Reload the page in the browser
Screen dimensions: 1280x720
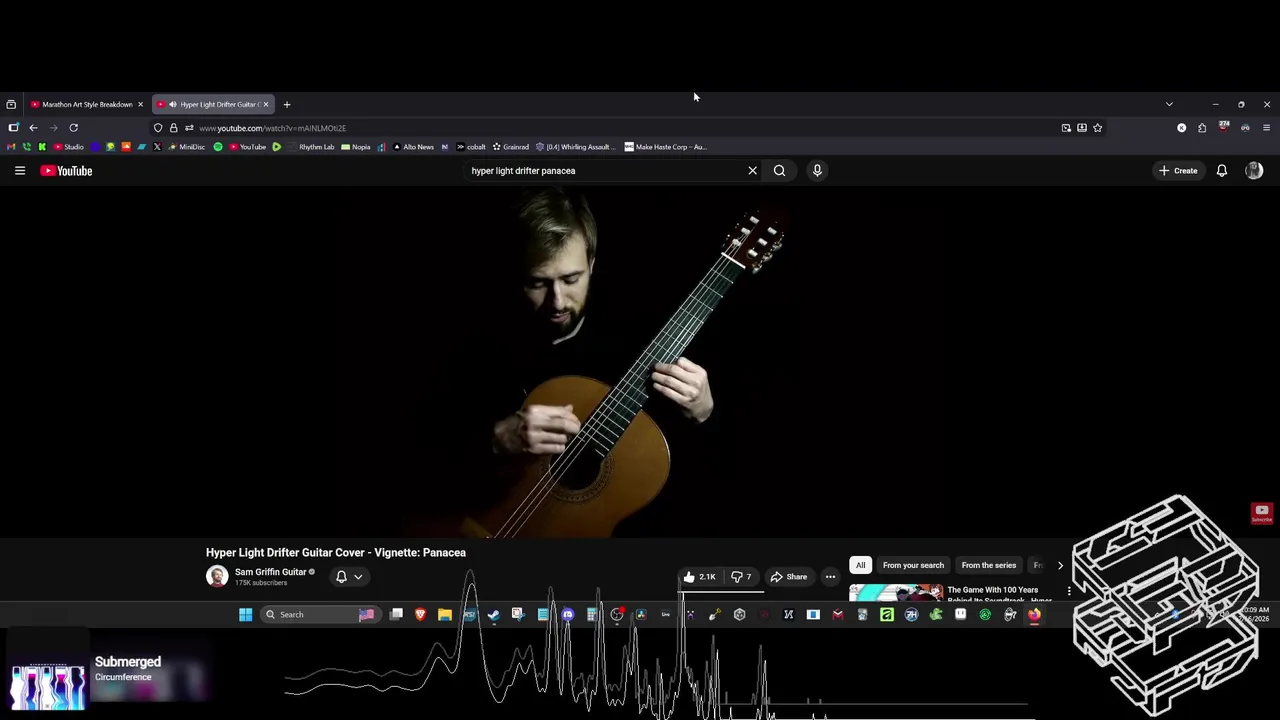(x=73, y=128)
